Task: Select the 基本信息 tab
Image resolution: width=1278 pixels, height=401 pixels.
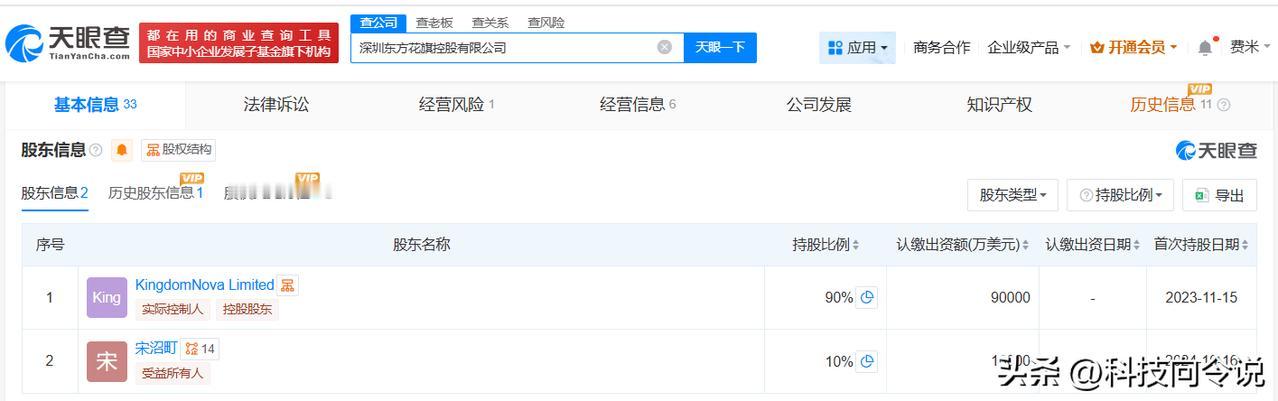Action: (95, 104)
